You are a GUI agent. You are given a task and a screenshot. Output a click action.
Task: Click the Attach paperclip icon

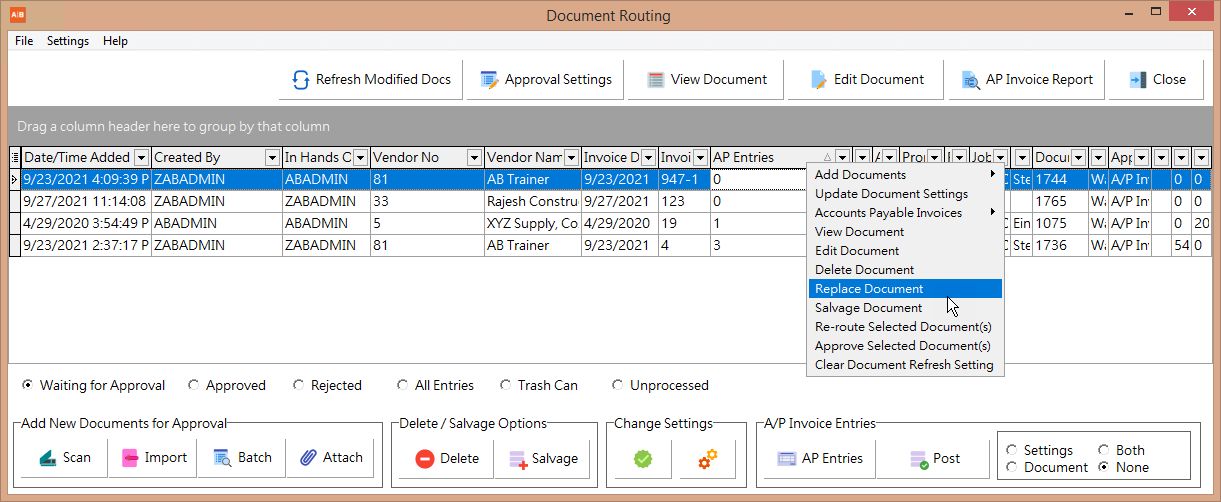point(307,458)
